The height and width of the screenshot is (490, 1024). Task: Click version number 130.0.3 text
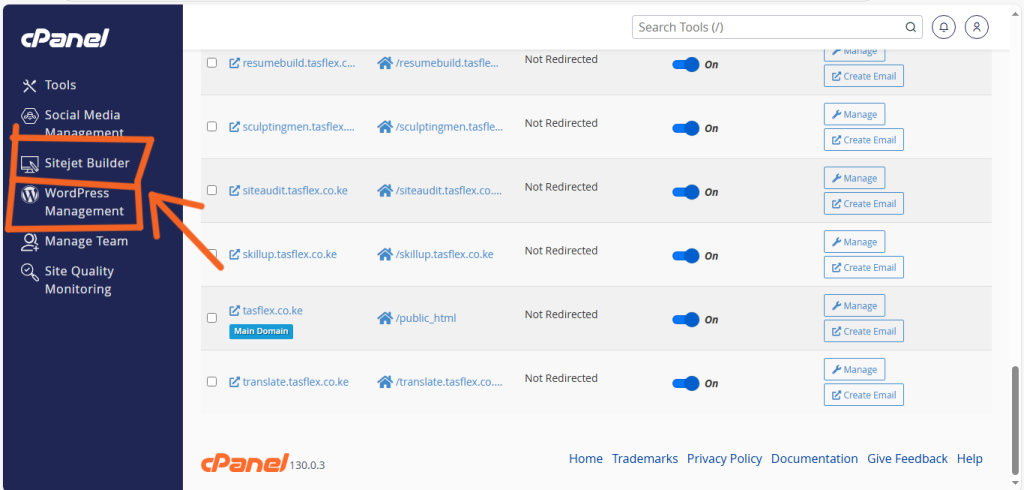pos(308,465)
